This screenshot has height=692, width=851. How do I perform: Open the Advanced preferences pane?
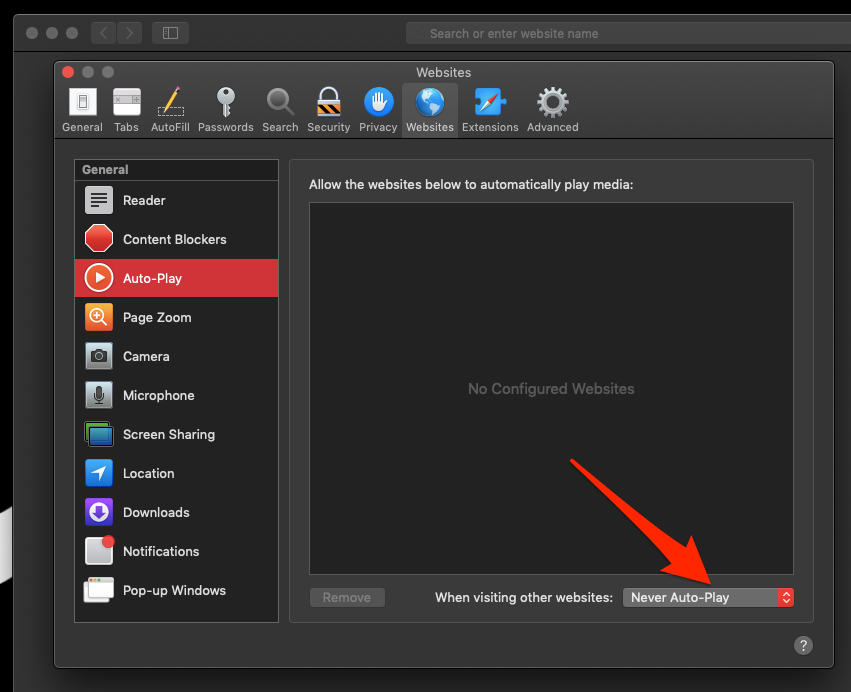[552, 110]
